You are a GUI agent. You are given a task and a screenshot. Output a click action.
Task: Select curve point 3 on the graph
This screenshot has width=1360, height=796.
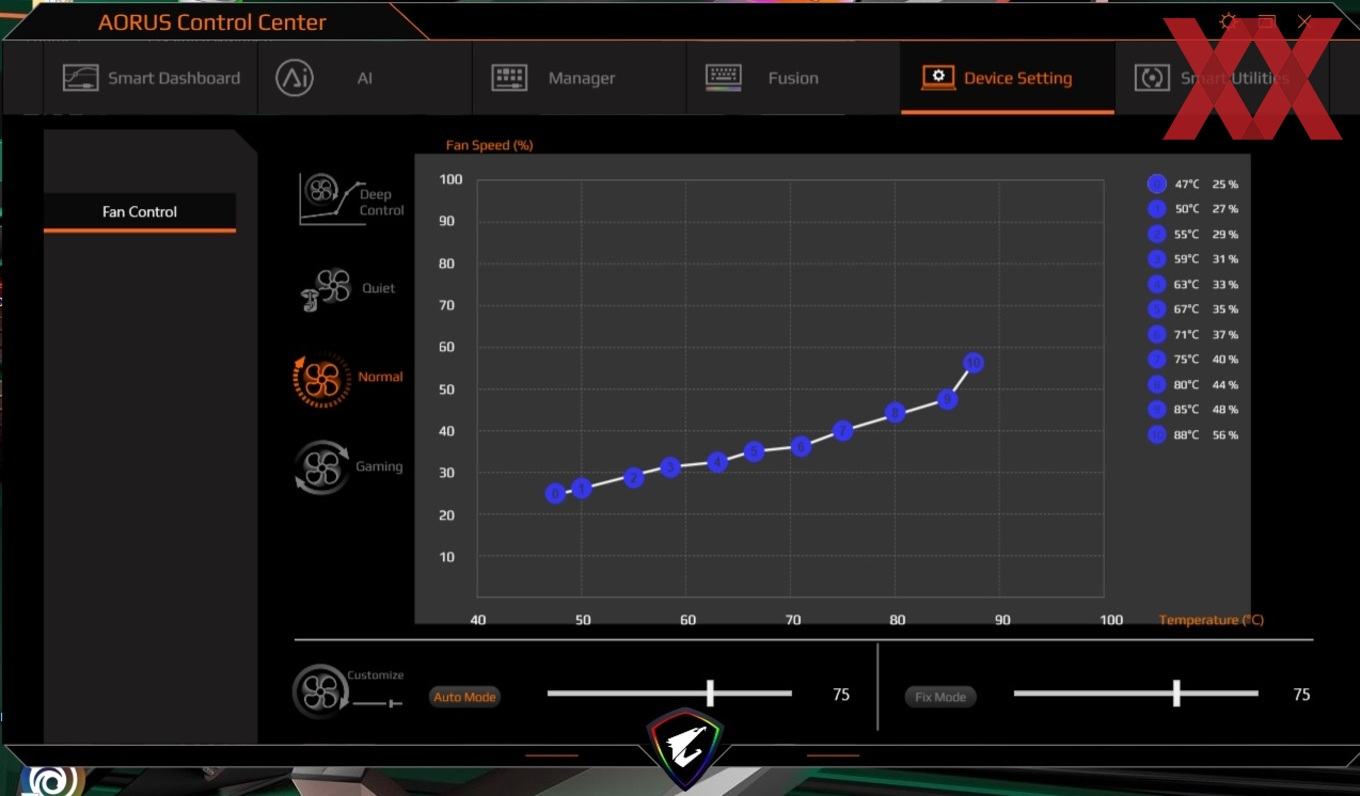point(670,467)
